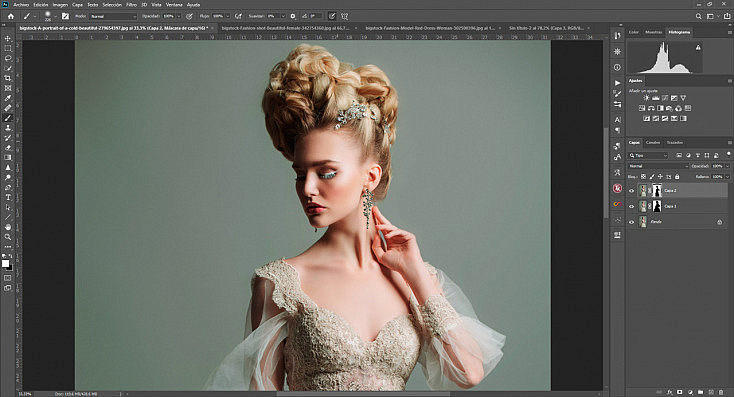Click the foreground color swatch

pyautogui.click(x=6, y=264)
